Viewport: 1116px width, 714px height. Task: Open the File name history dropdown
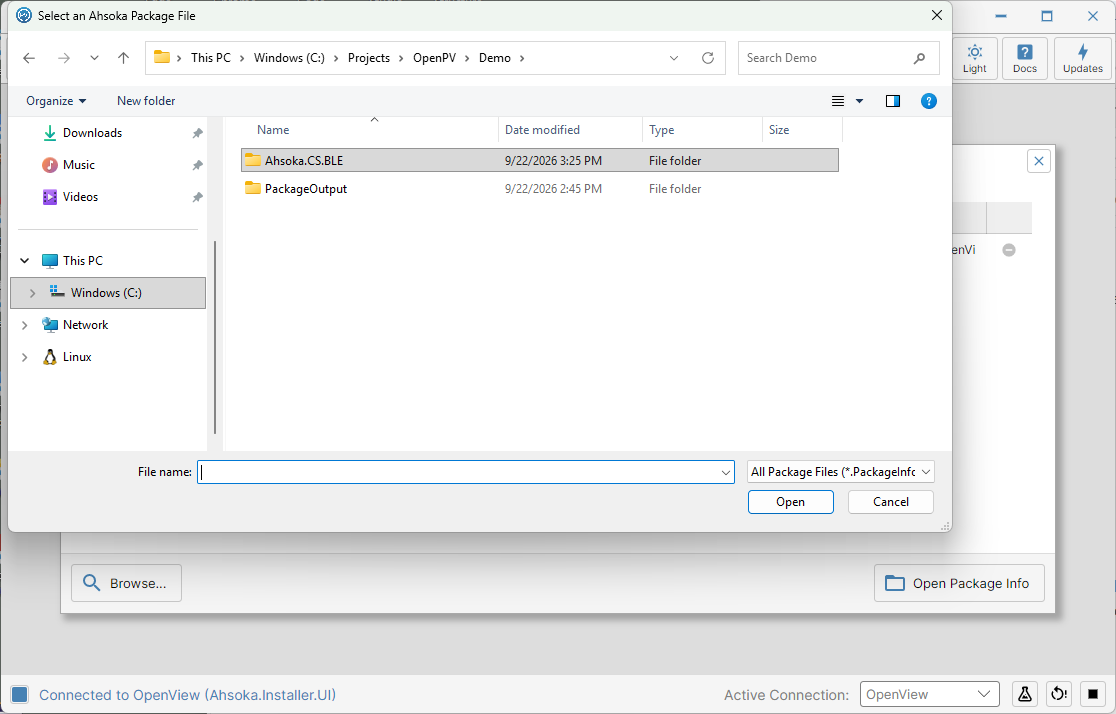tap(725, 472)
